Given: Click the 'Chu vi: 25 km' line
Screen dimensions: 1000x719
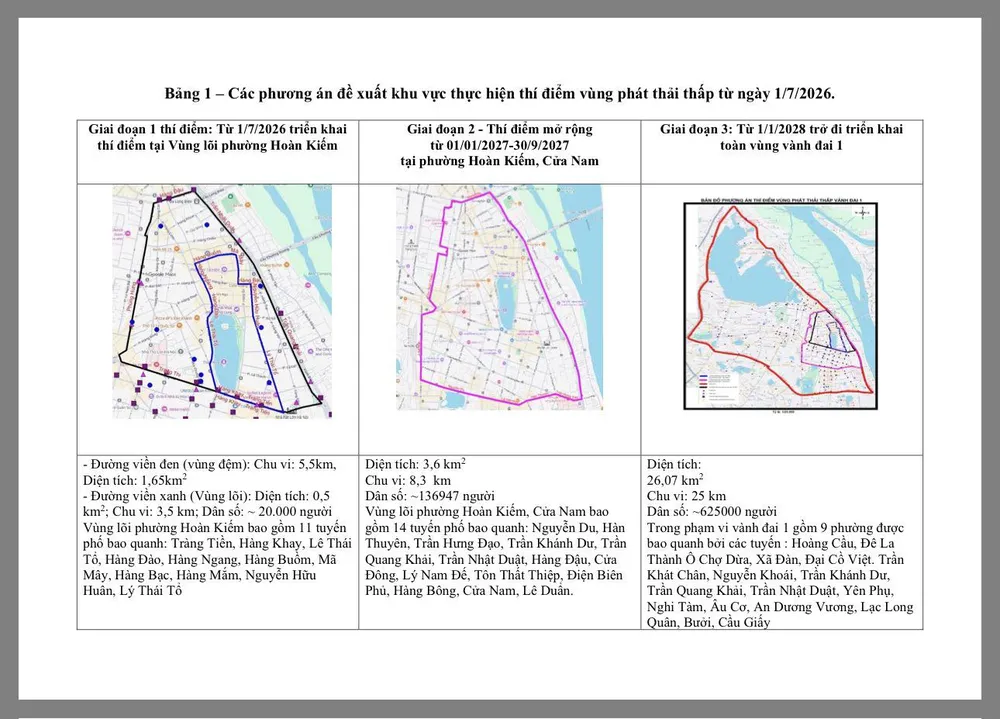Looking at the screenshot, I should tap(685, 495).
